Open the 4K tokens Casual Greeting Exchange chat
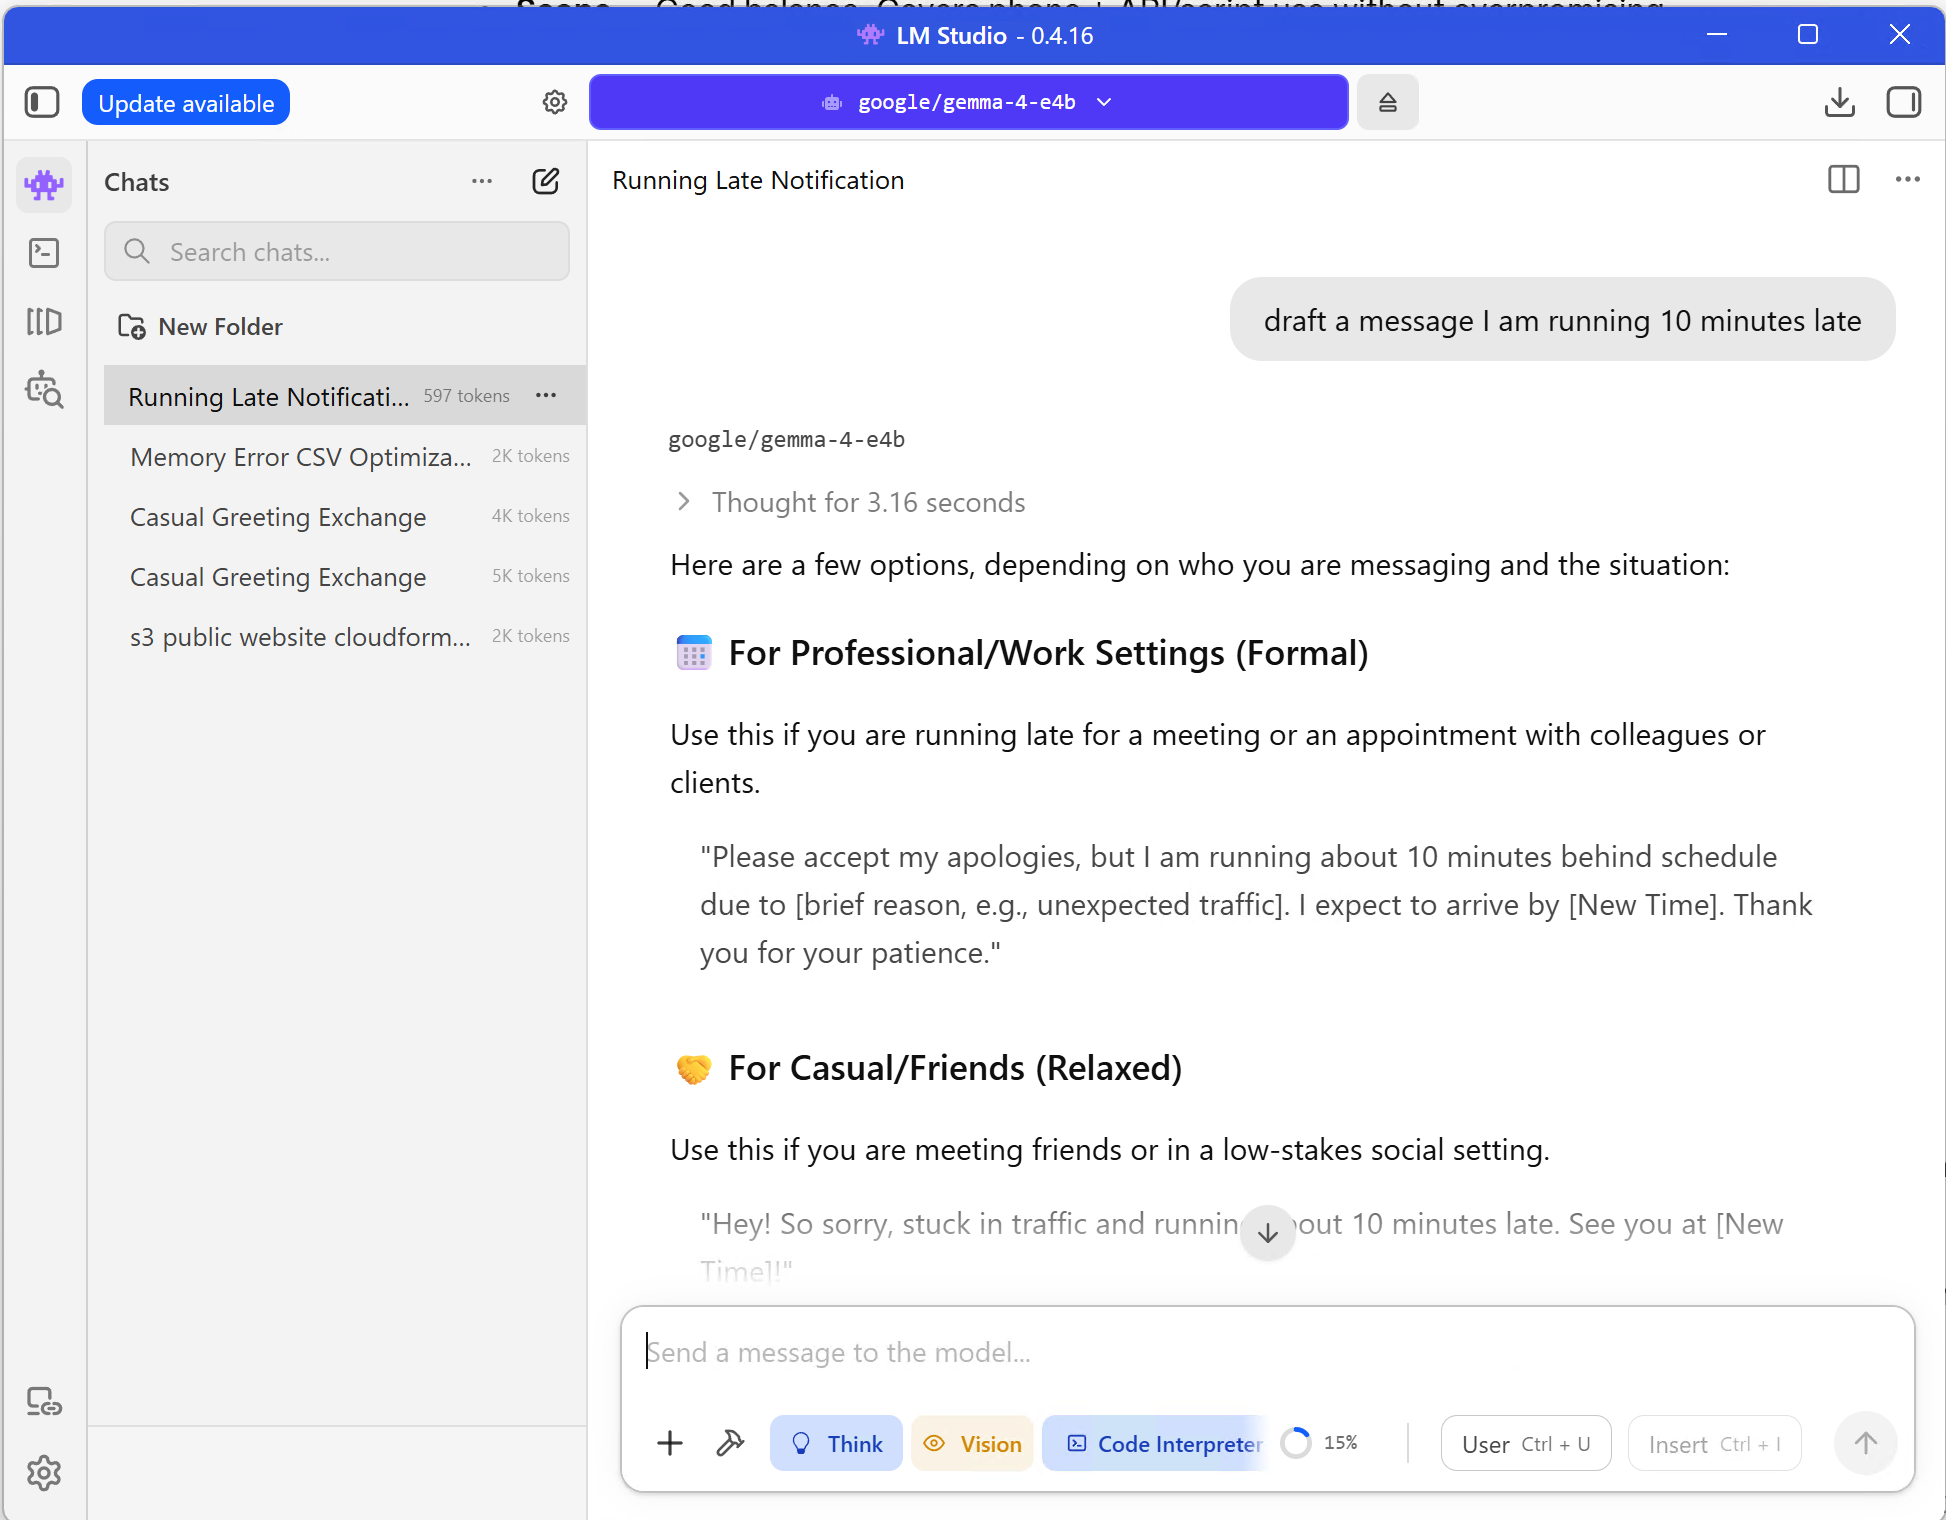 point(346,516)
